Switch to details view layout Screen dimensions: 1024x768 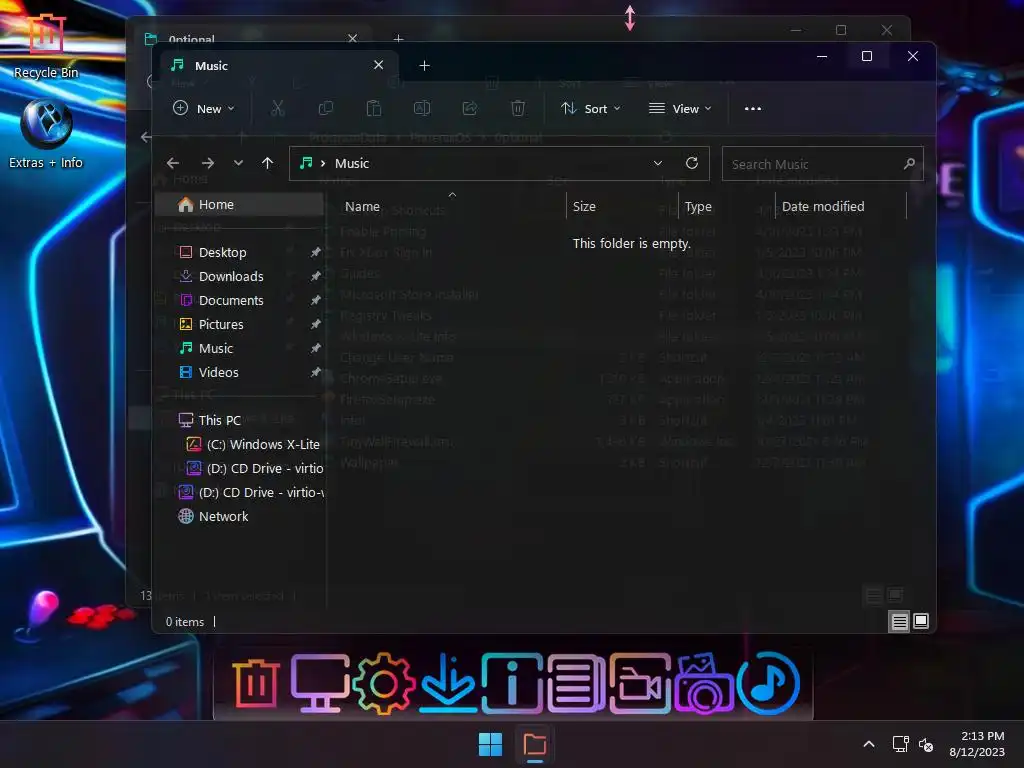tap(899, 622)
